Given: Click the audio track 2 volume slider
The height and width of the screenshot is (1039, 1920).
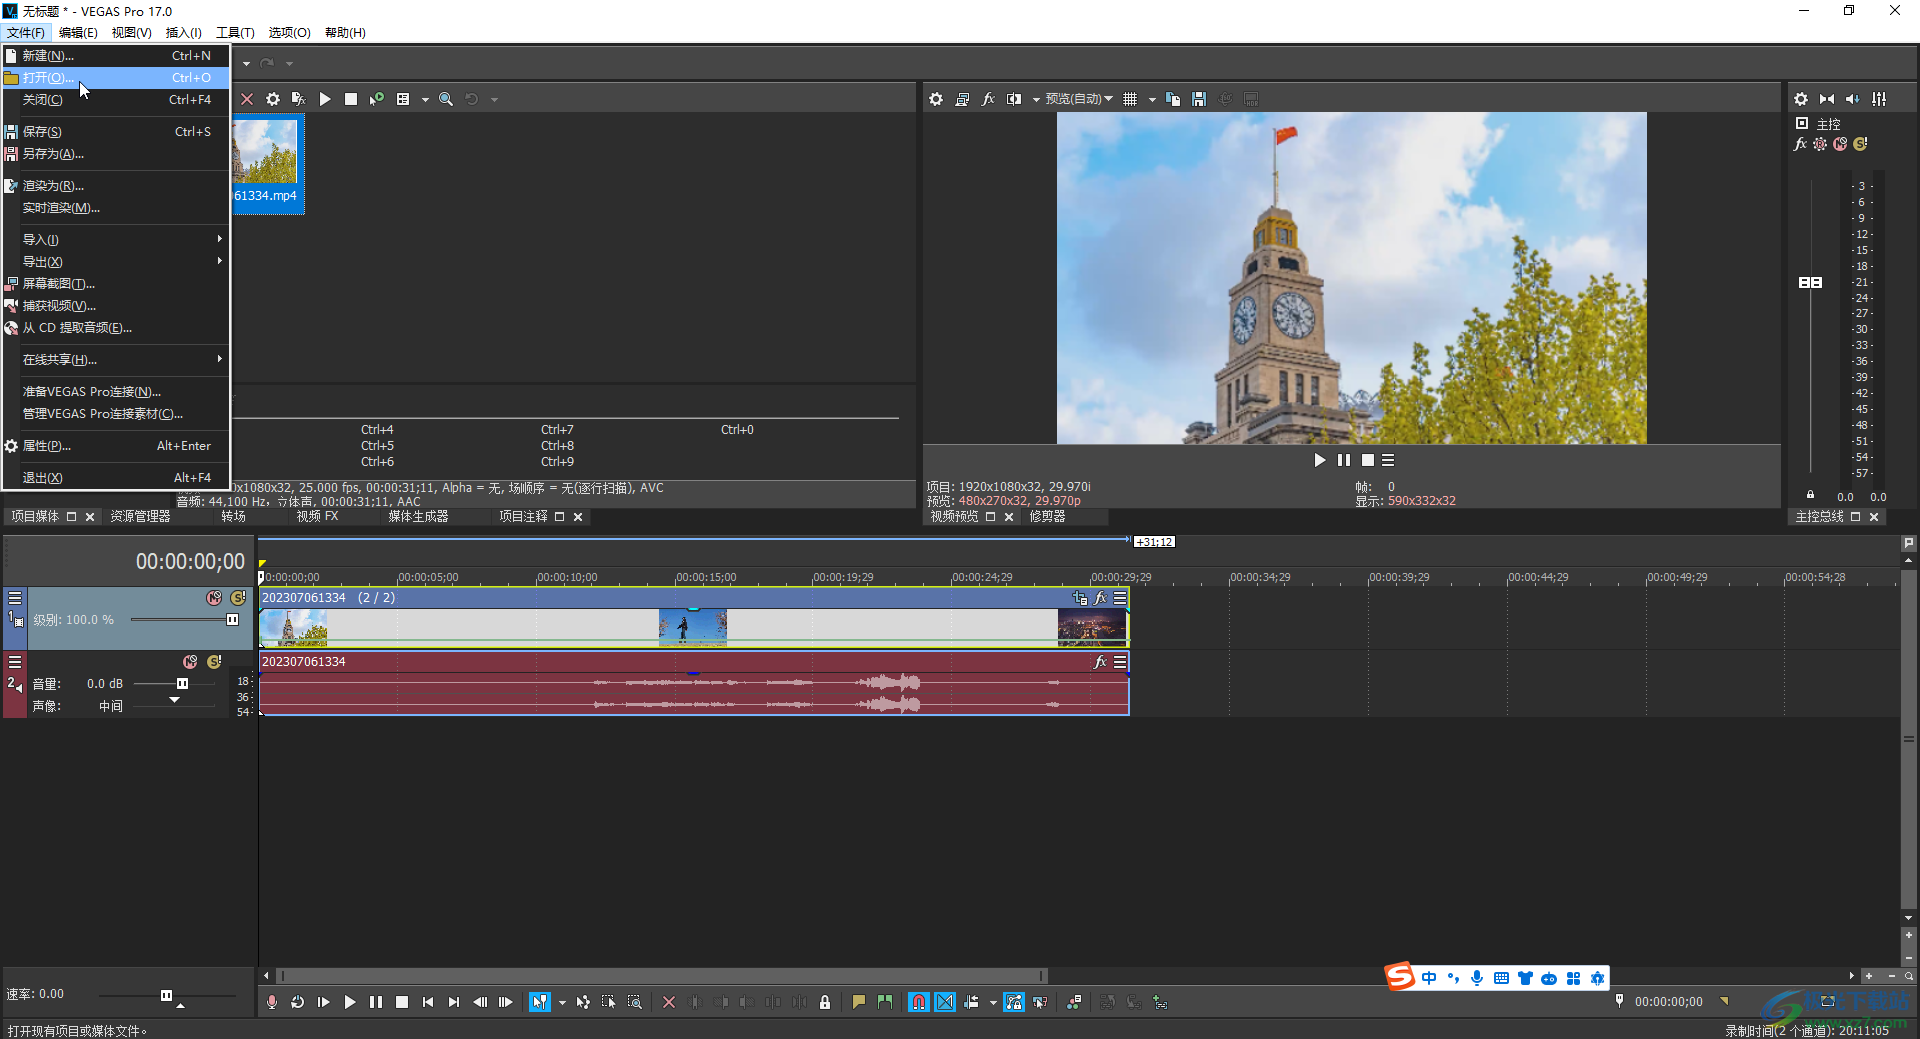Looking at the screenshot, I should [x=182, y=684].
